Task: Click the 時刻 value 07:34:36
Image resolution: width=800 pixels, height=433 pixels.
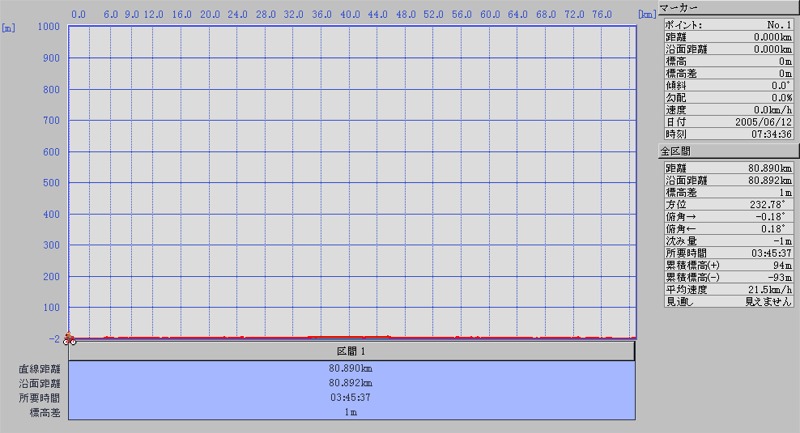Action: (x=771, y=133)
